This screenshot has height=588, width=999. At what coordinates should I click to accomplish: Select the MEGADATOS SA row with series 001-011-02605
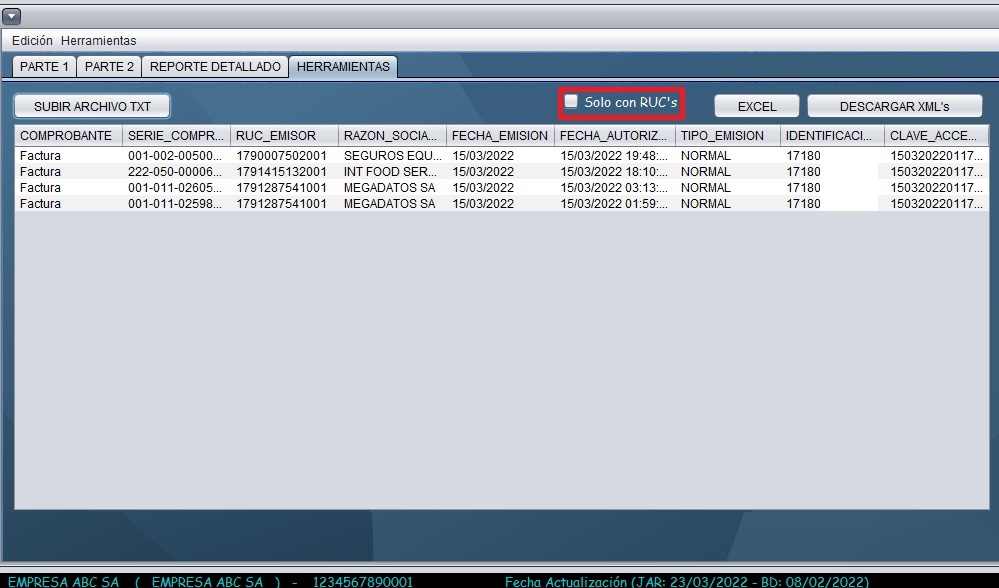[389, 188]
